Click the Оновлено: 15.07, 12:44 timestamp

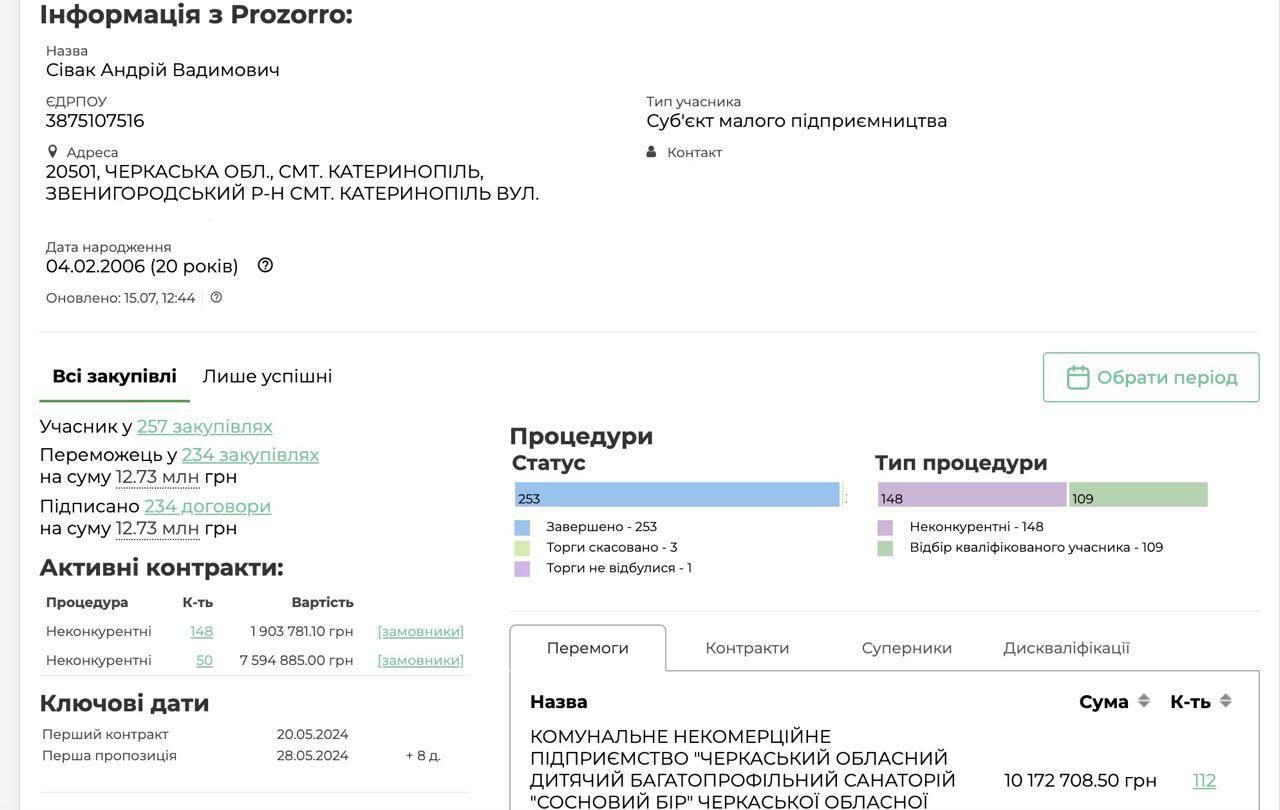pyautogui.click(x=121, y=298)
